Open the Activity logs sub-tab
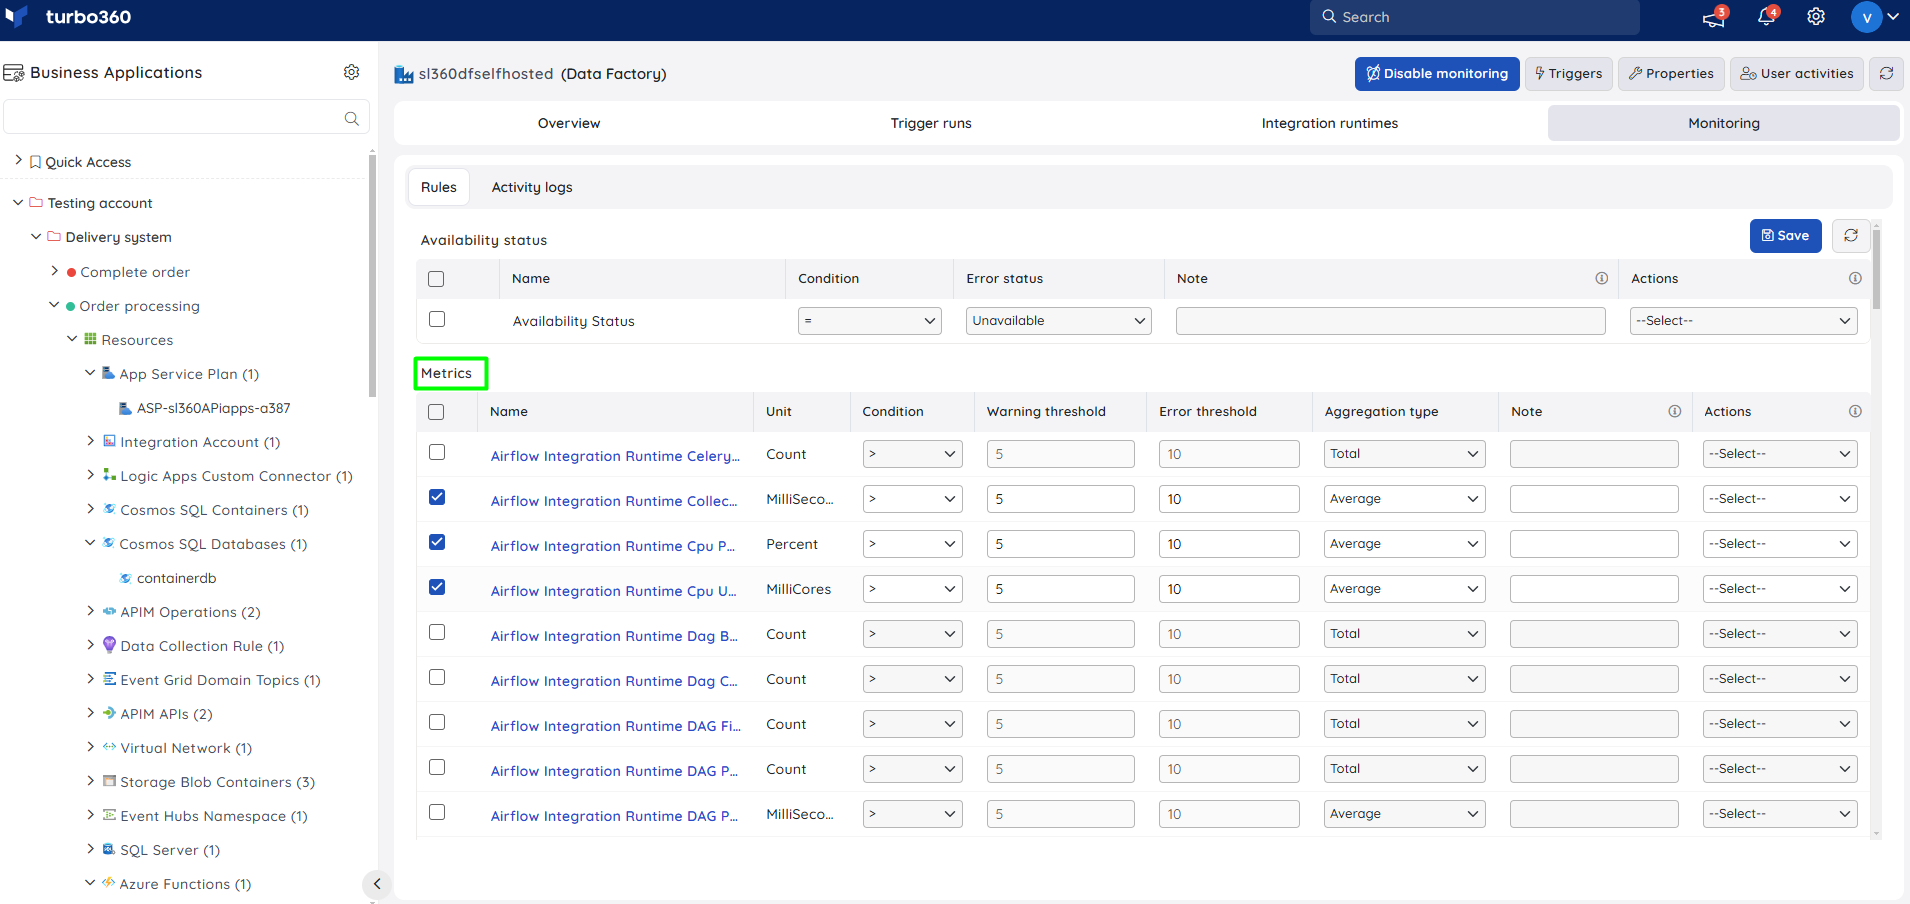 click(x=532, y=187)
